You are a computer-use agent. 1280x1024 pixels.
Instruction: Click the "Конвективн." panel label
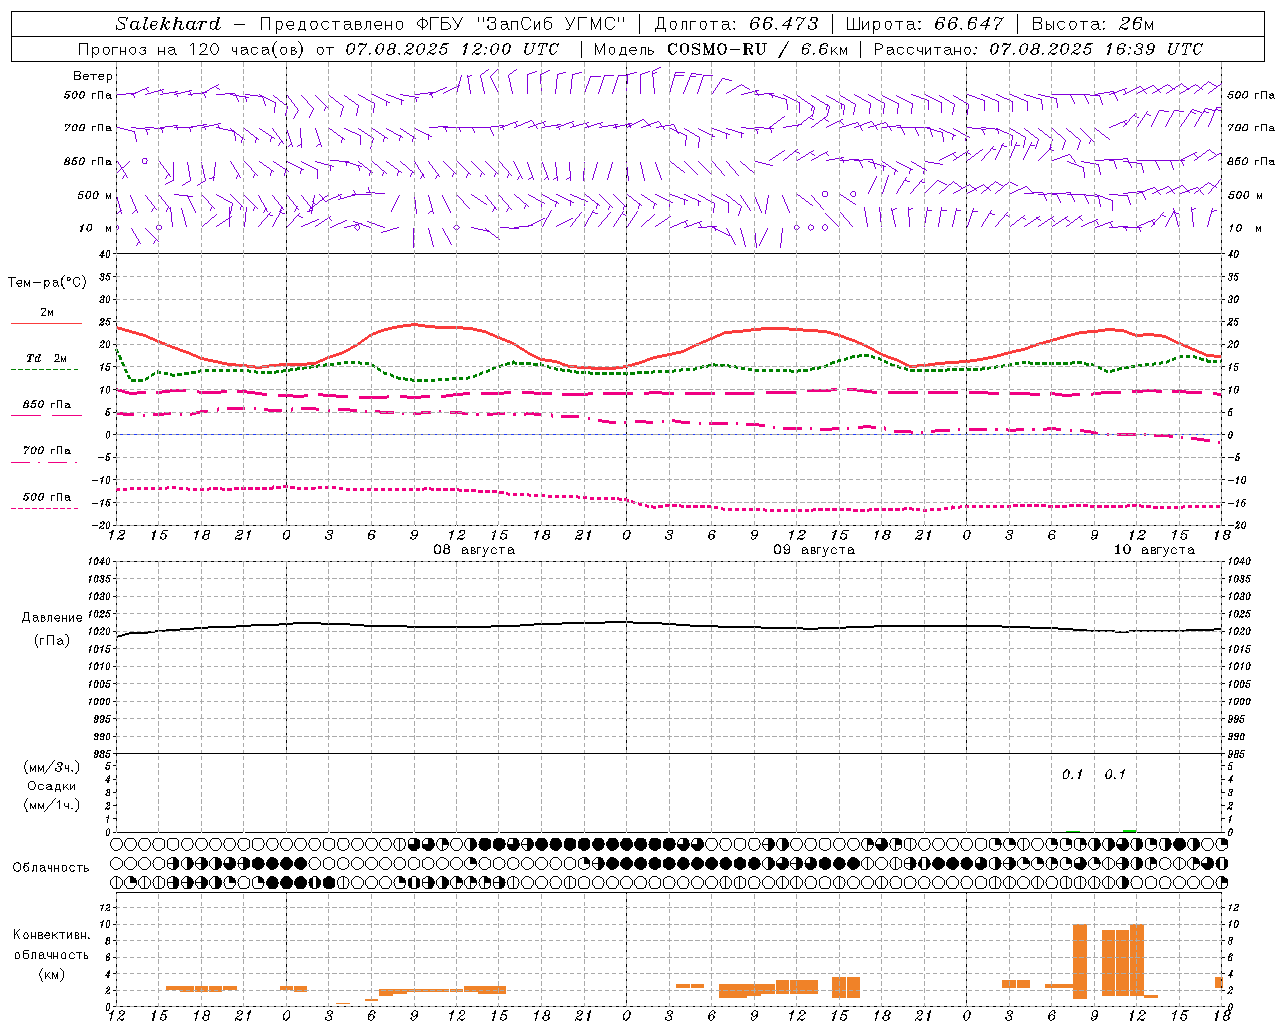[52, 935]
